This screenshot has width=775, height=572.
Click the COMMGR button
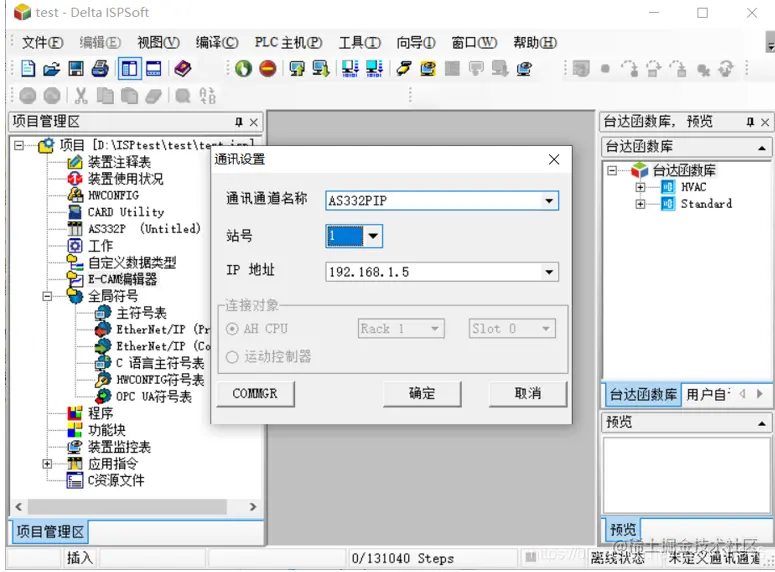coord(255,394)
